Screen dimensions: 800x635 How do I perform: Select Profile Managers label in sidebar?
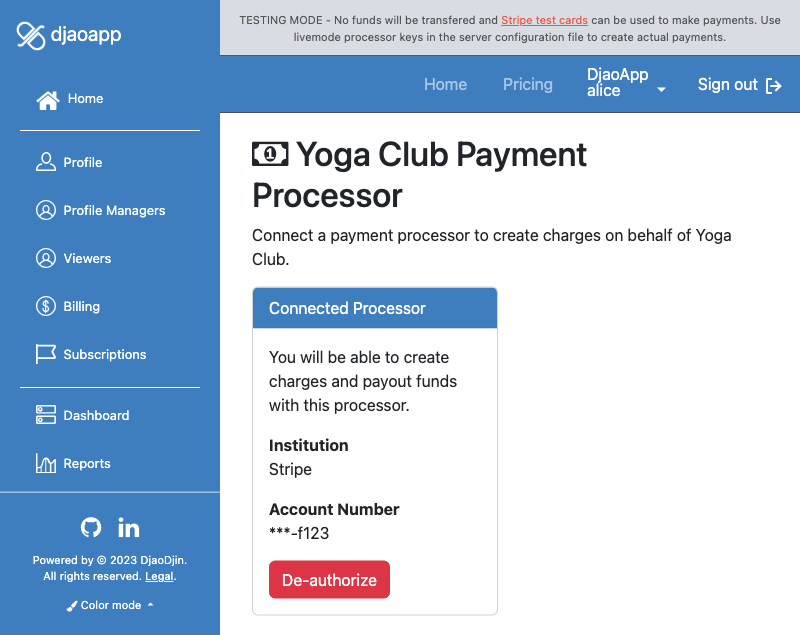click(114, 210)
